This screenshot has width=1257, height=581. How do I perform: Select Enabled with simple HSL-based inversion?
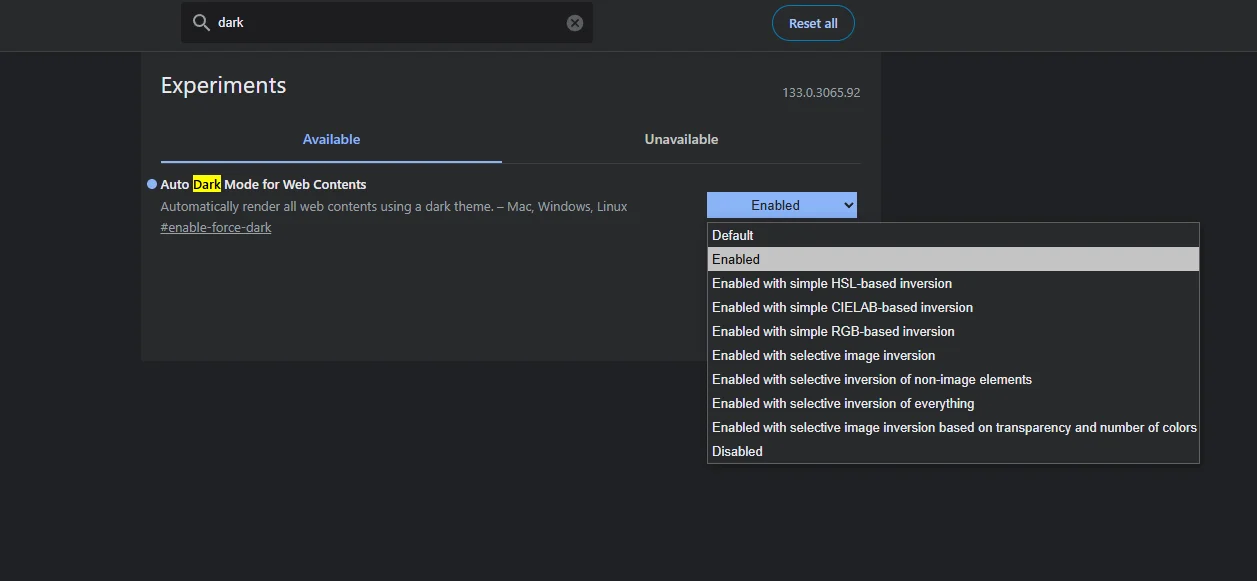tap(831, 283)
